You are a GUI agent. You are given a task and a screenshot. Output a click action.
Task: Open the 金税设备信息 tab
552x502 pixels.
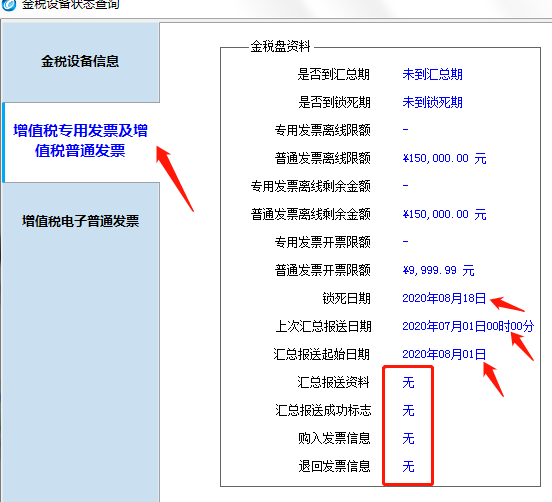[x=81, y=62]
